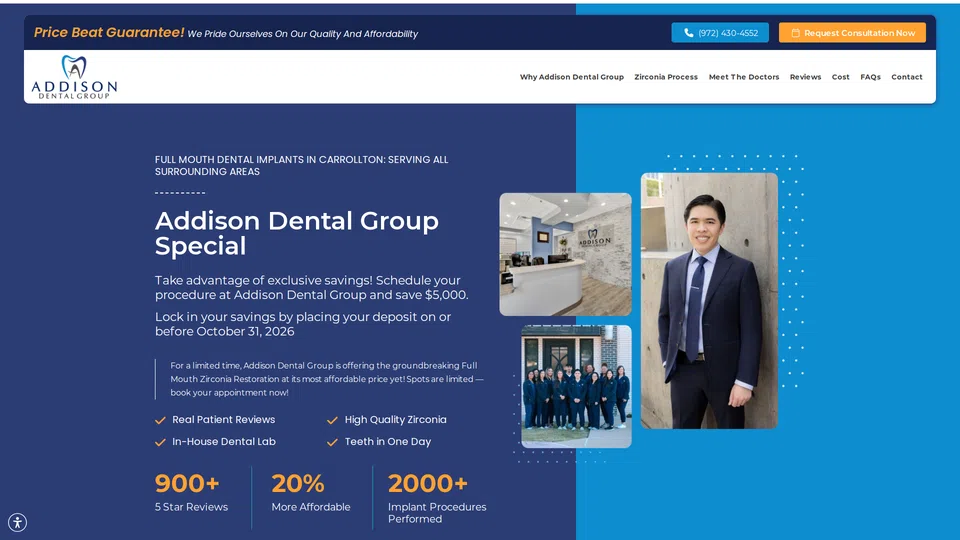The width and height of the screenshot is (960, 540).
Task: Call the (972) 430-4552 phone button
Action: 720,33
